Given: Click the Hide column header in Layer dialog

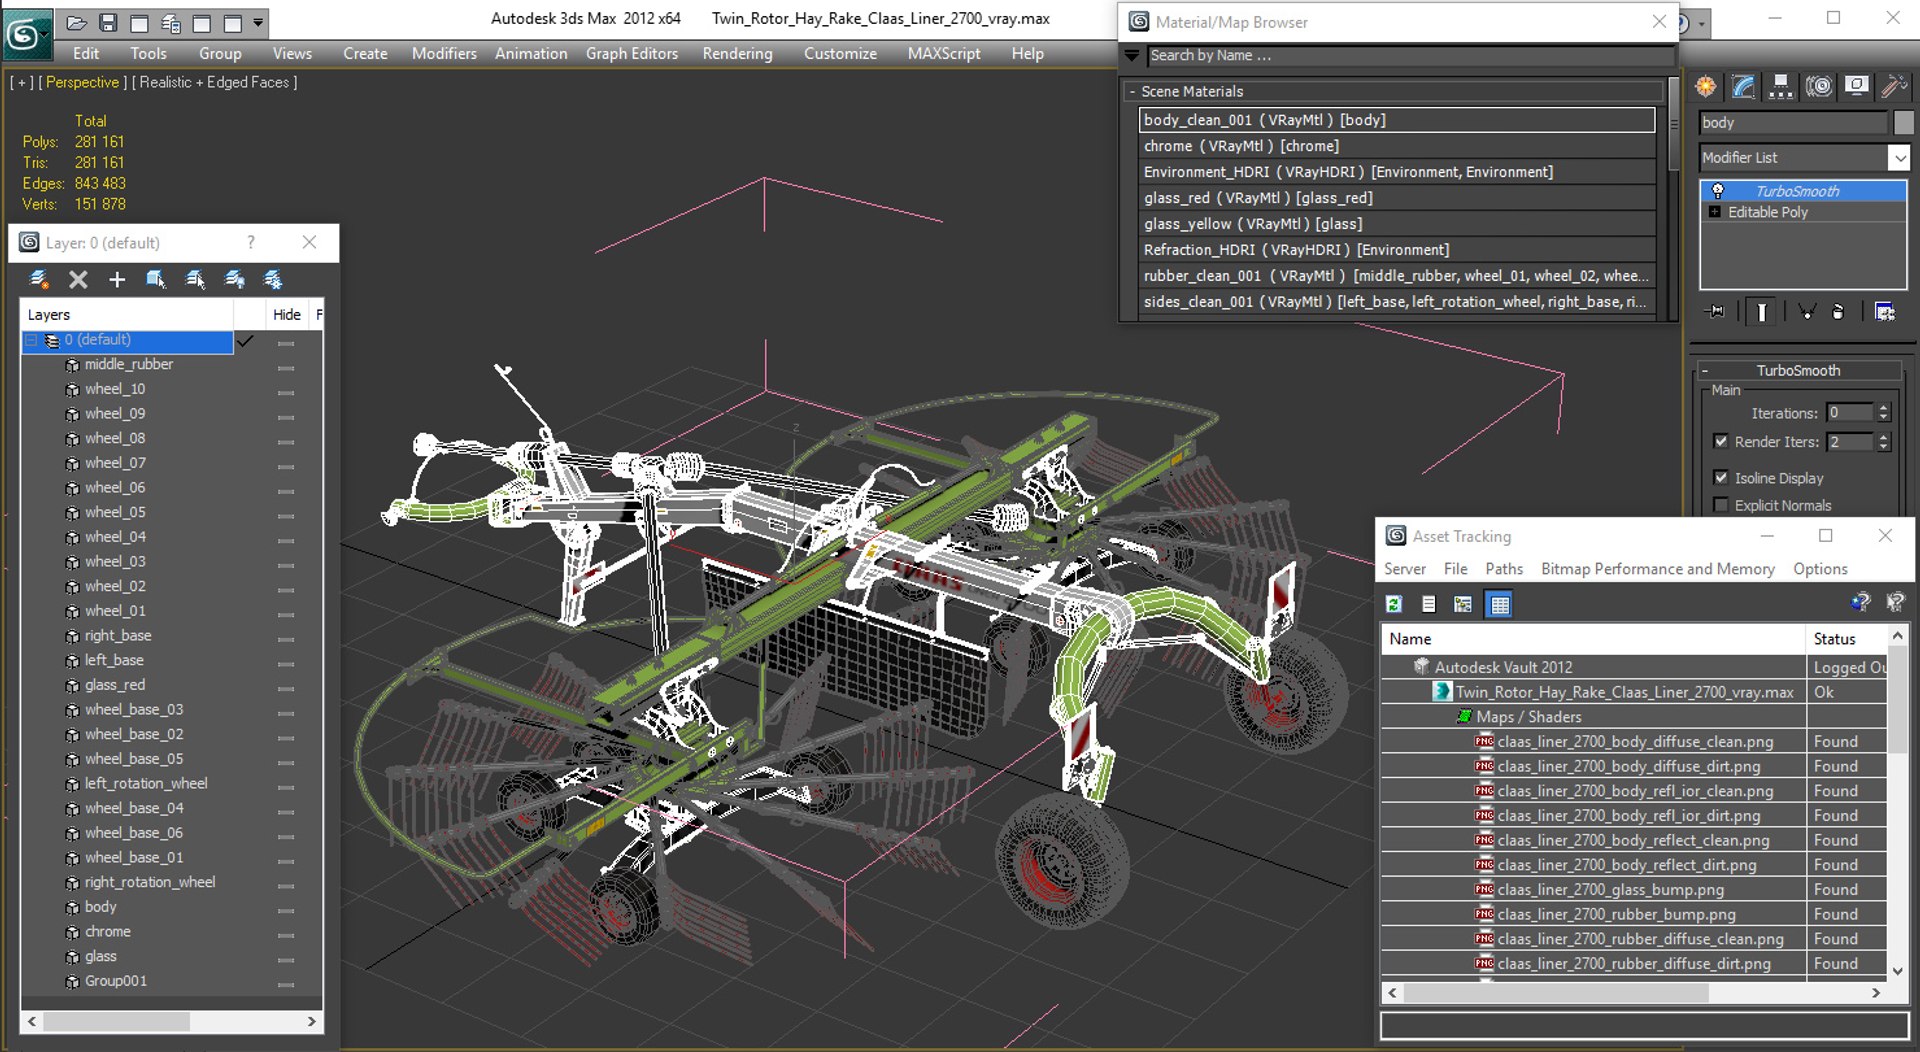Looking at the screenshot, I should (287, 315).
